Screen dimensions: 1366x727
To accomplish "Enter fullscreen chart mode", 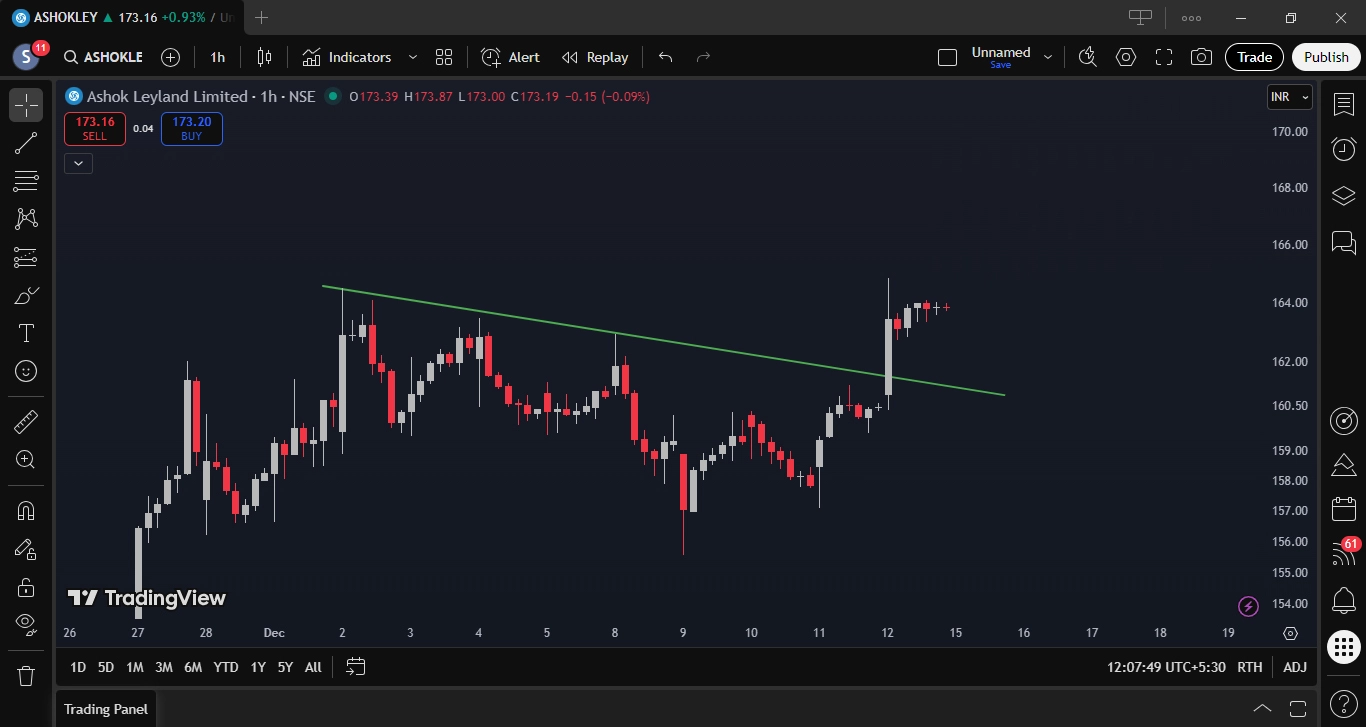I will tap(1164, 57).
